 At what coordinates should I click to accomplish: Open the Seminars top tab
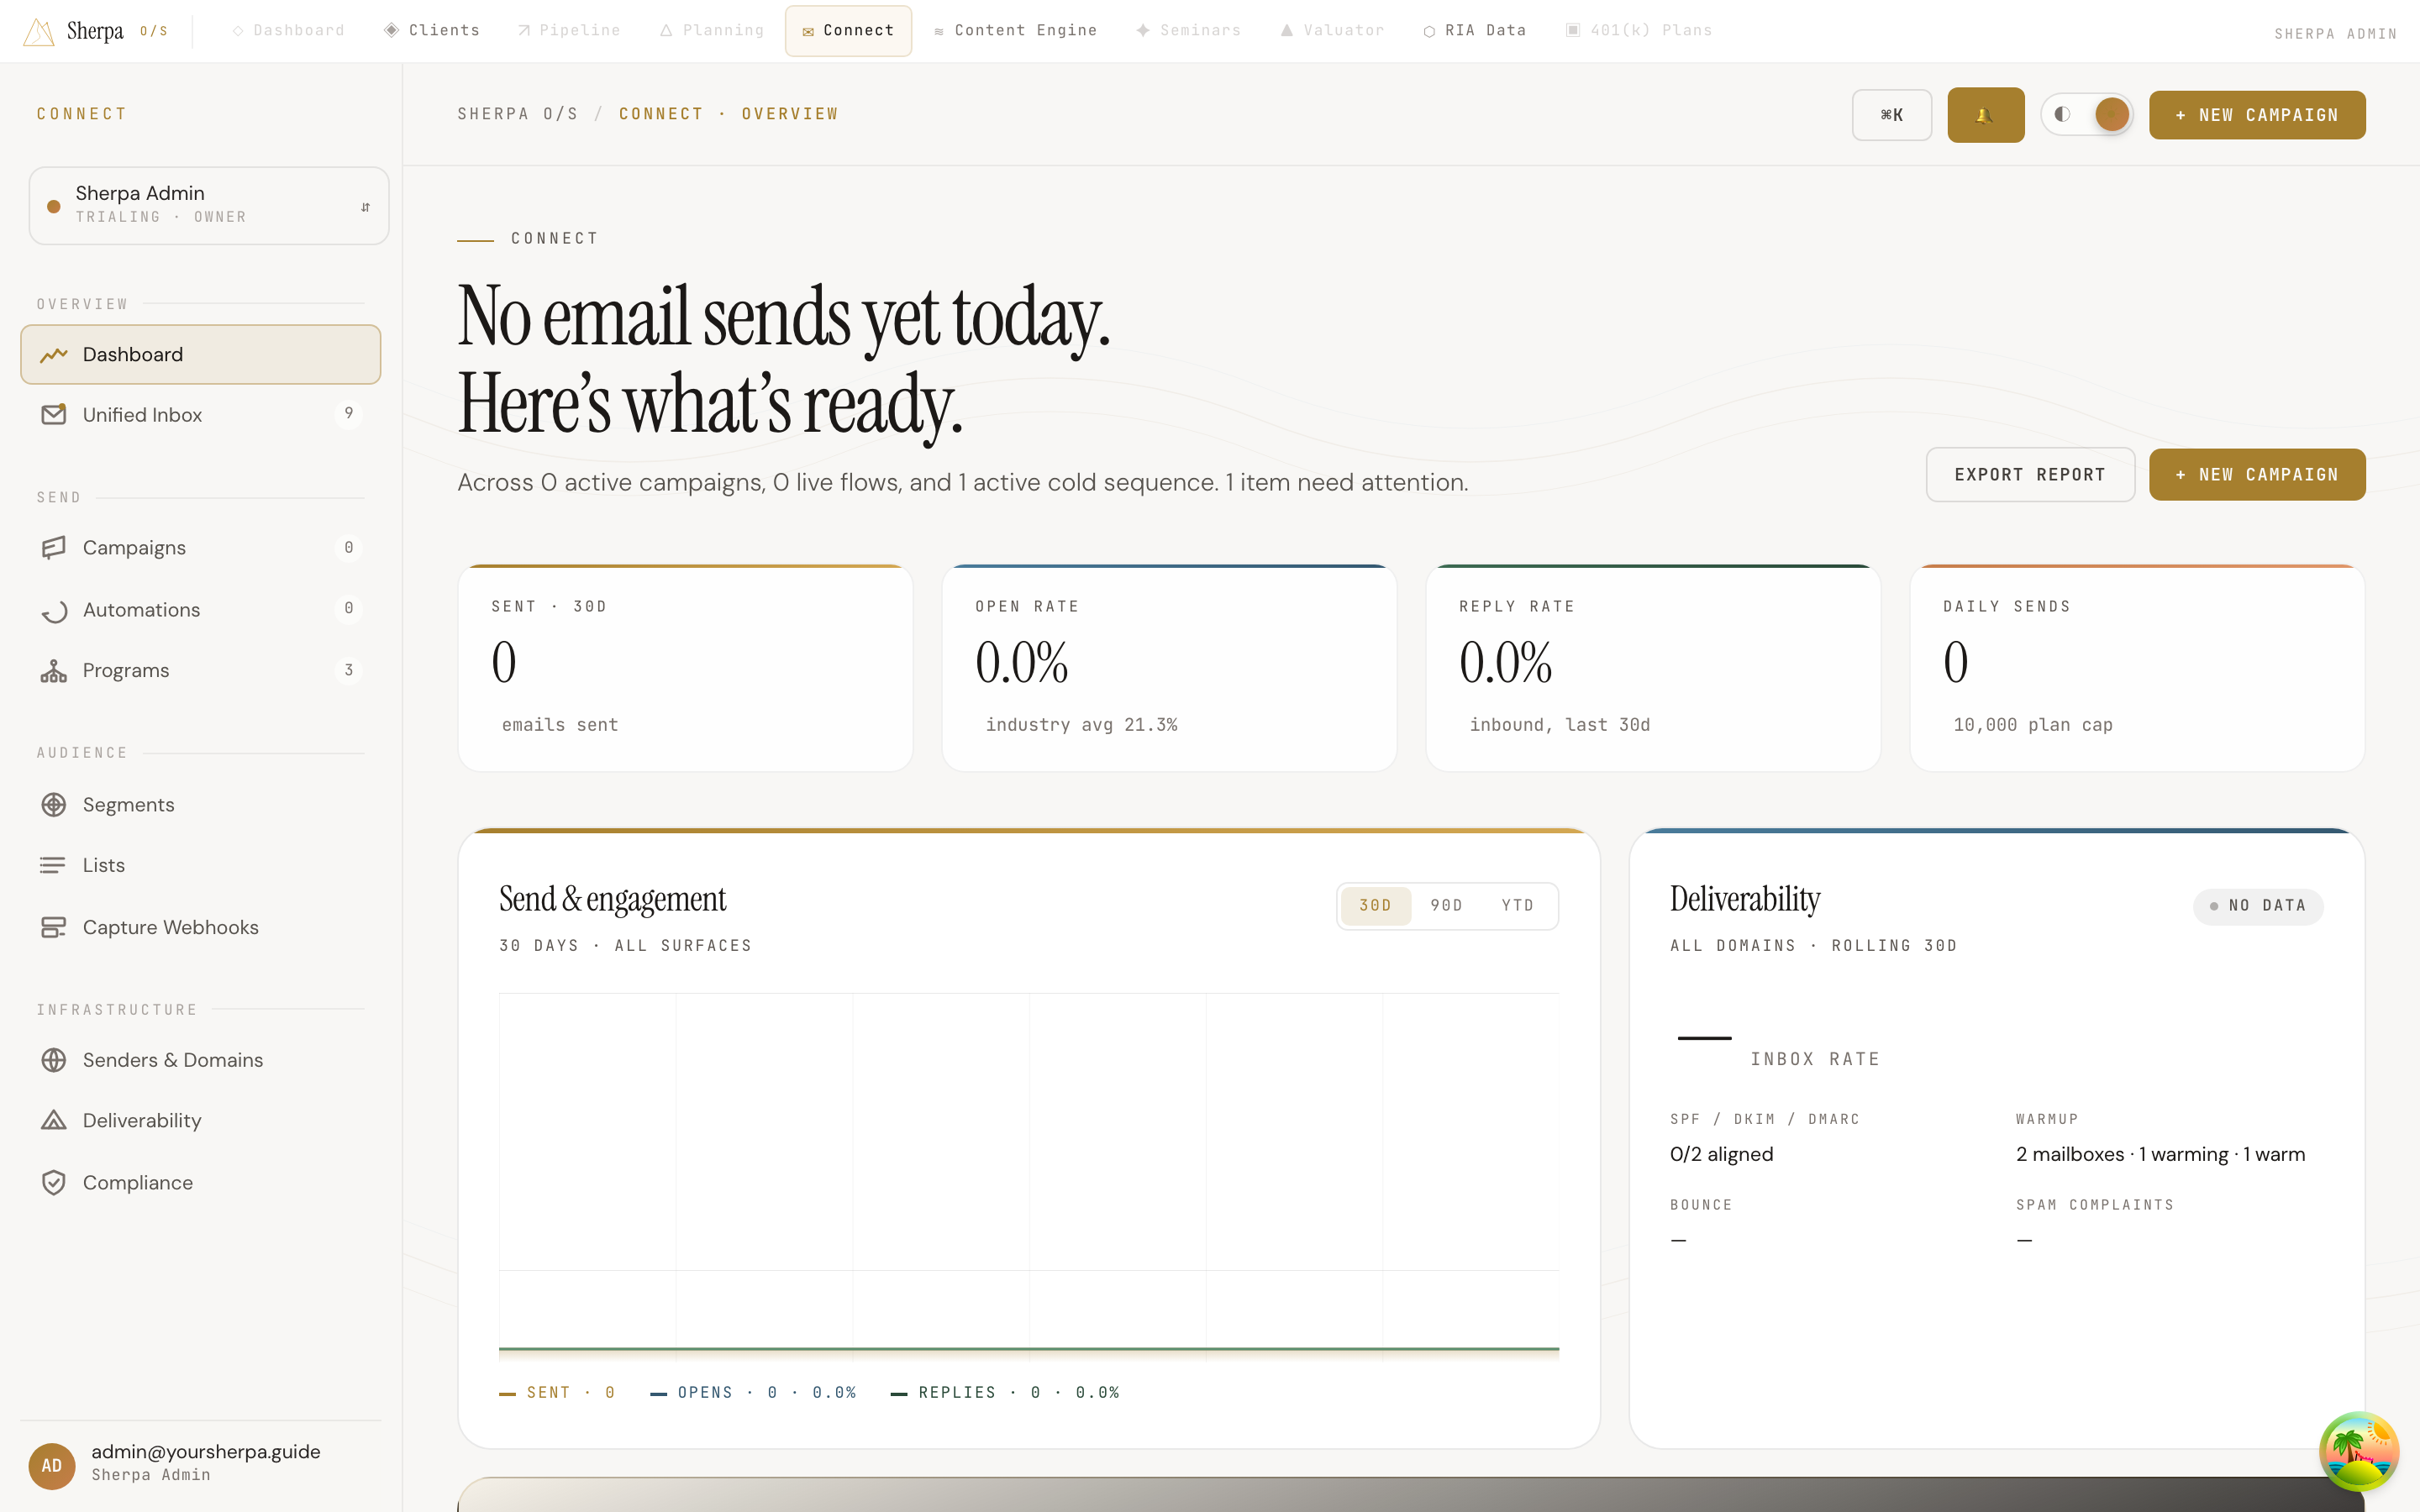1188,30
